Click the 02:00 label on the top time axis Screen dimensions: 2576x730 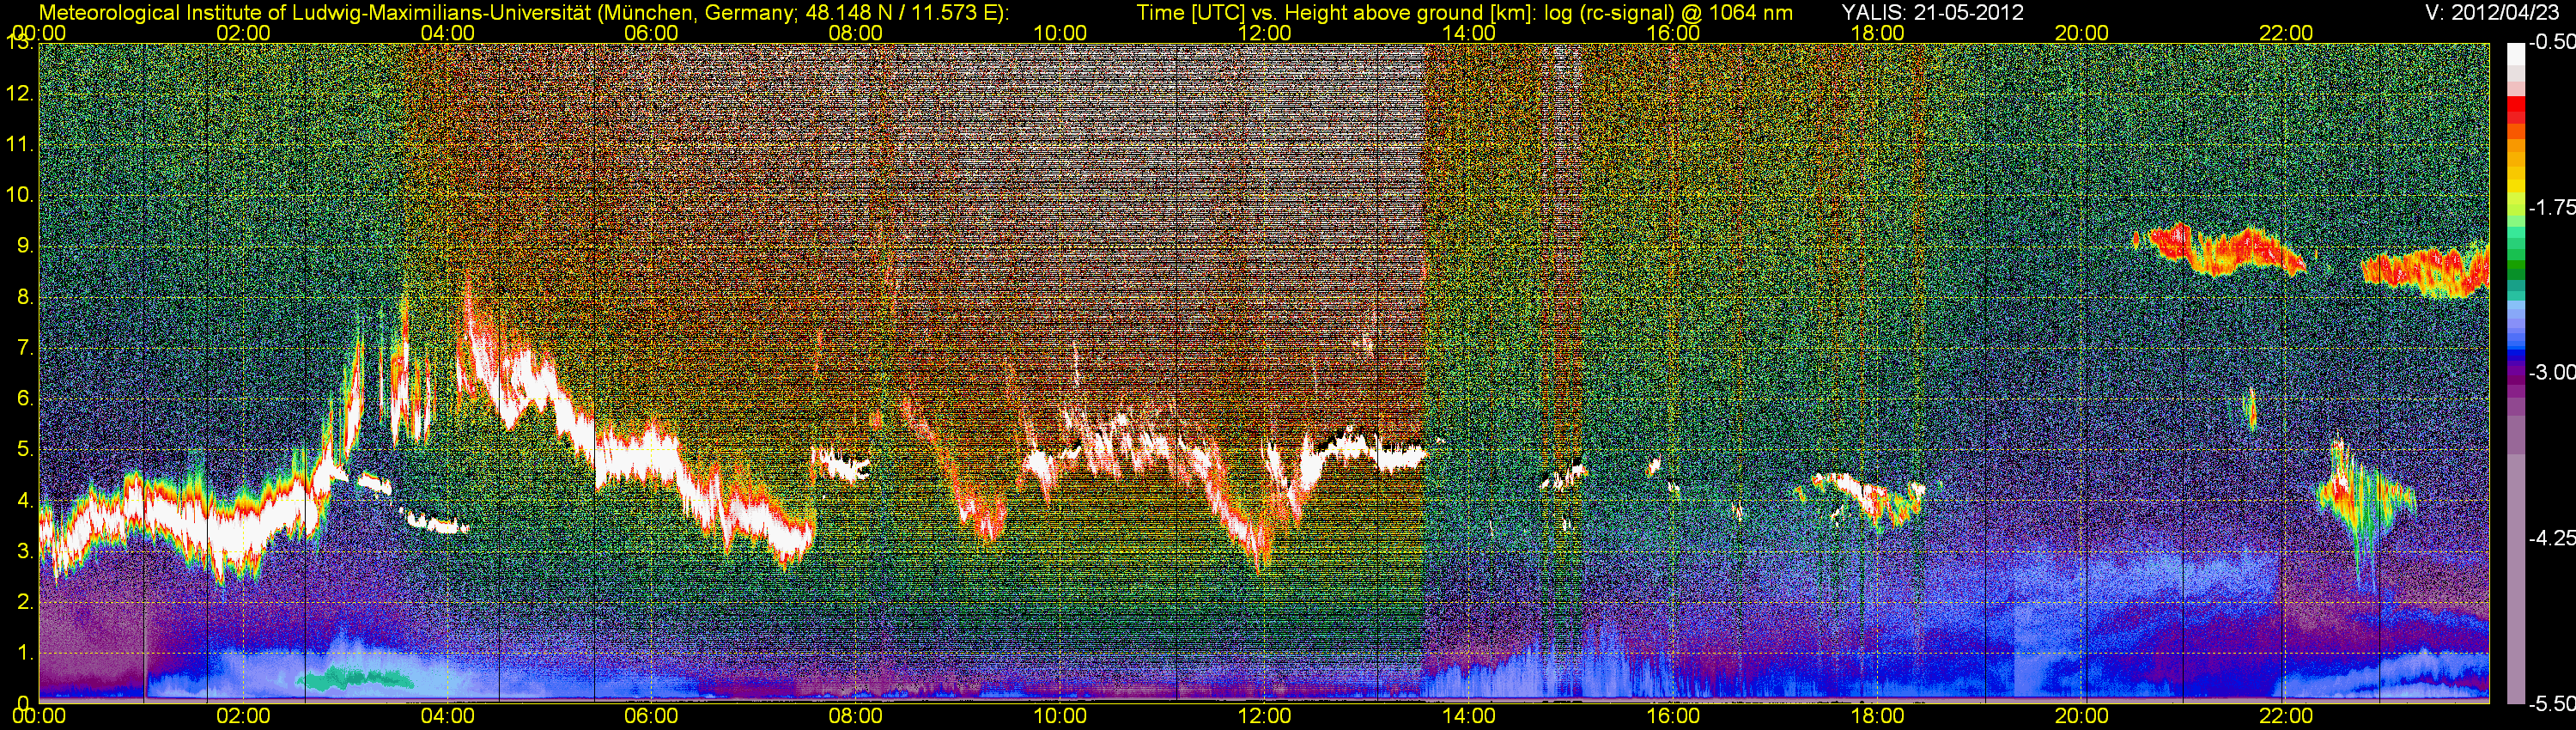point(243,33)
